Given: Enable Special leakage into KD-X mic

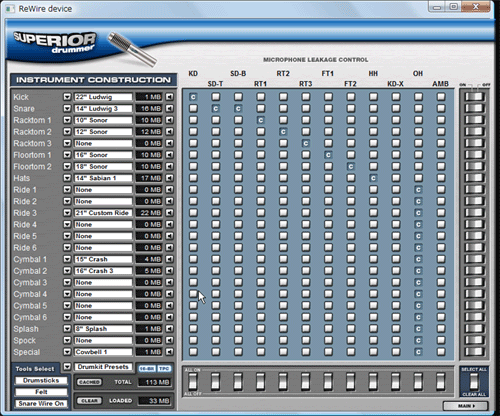Looking at the screenshot, I should tap(396, 352).
